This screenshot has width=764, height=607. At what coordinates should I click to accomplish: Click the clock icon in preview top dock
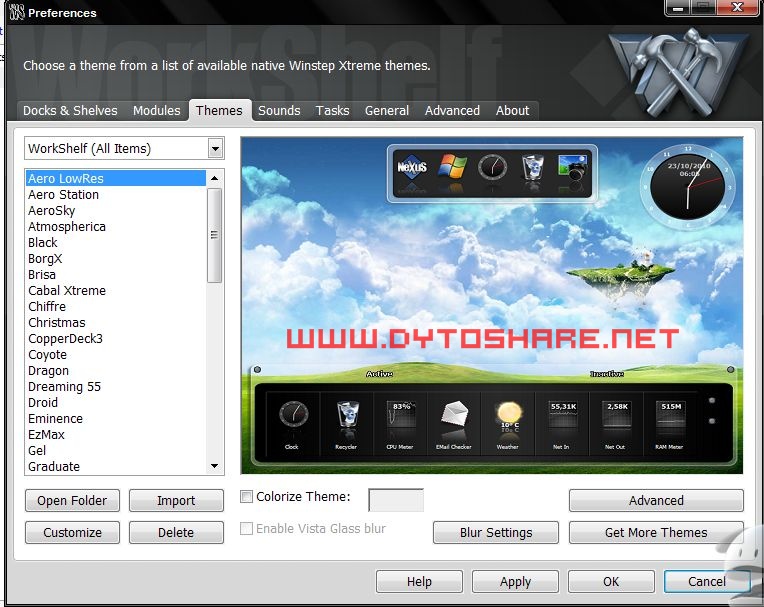(493, 167)
